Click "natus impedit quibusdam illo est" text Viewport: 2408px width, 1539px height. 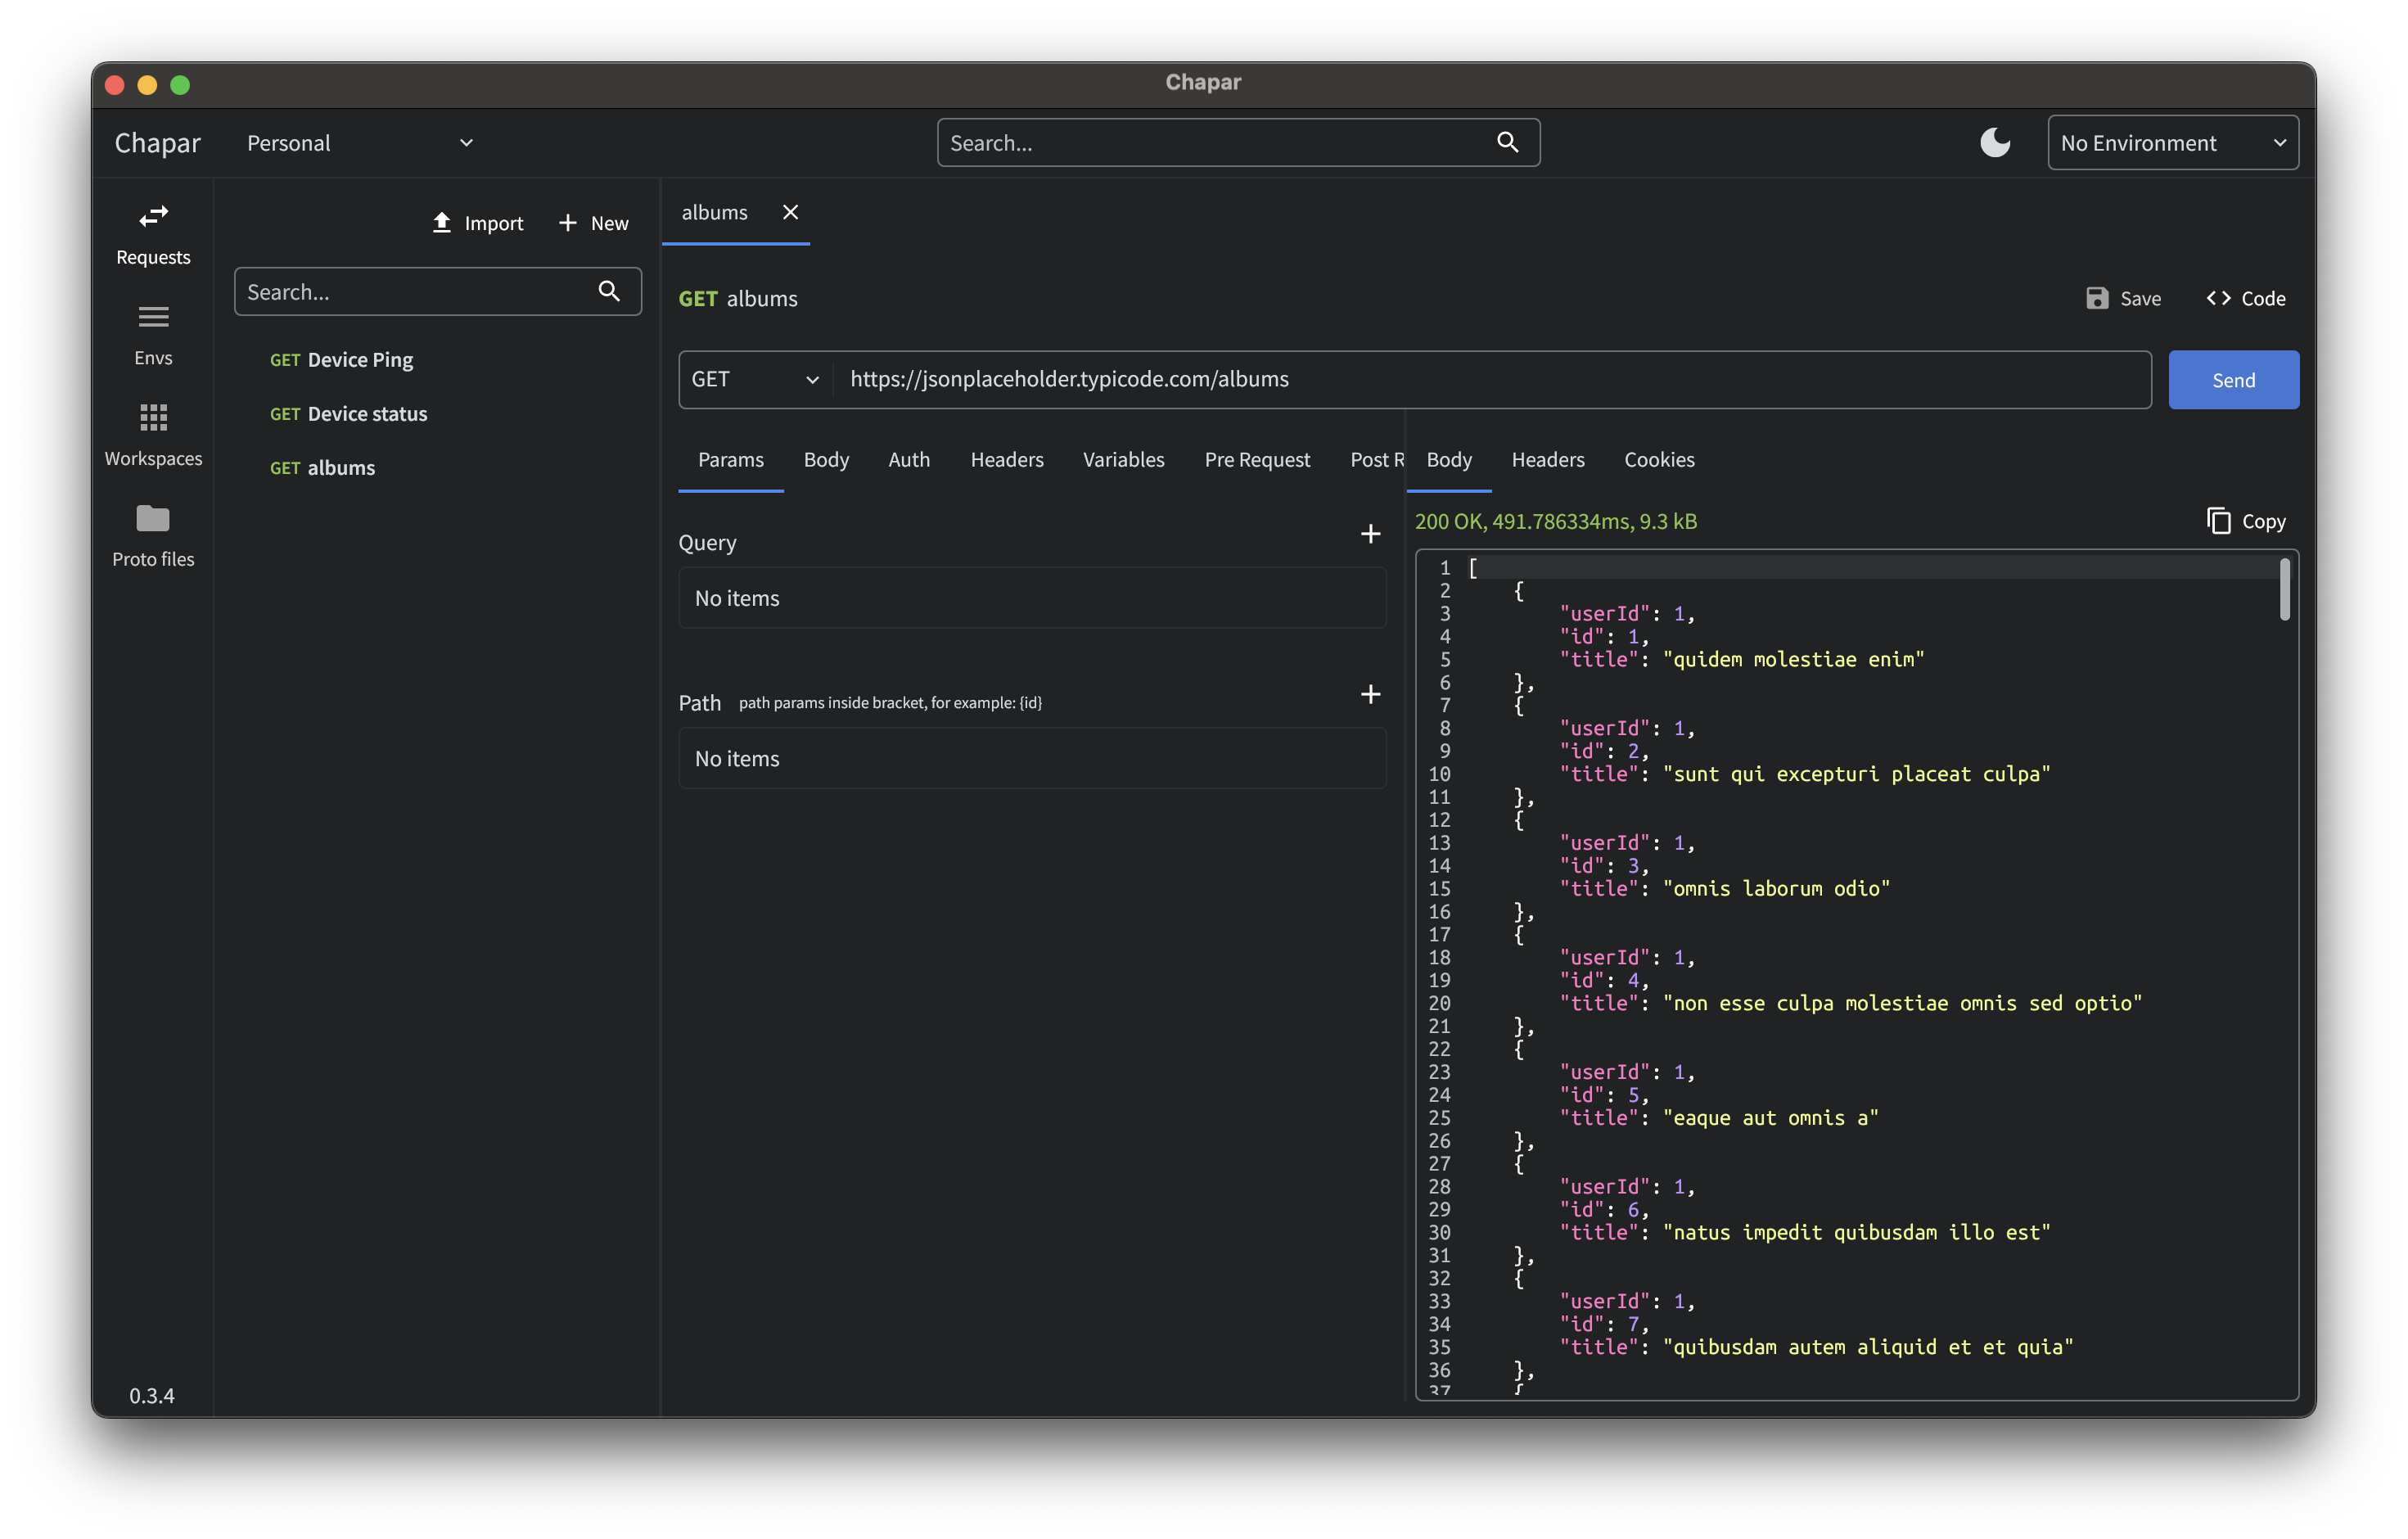pyautogui.click(x=1856, y=1232)
